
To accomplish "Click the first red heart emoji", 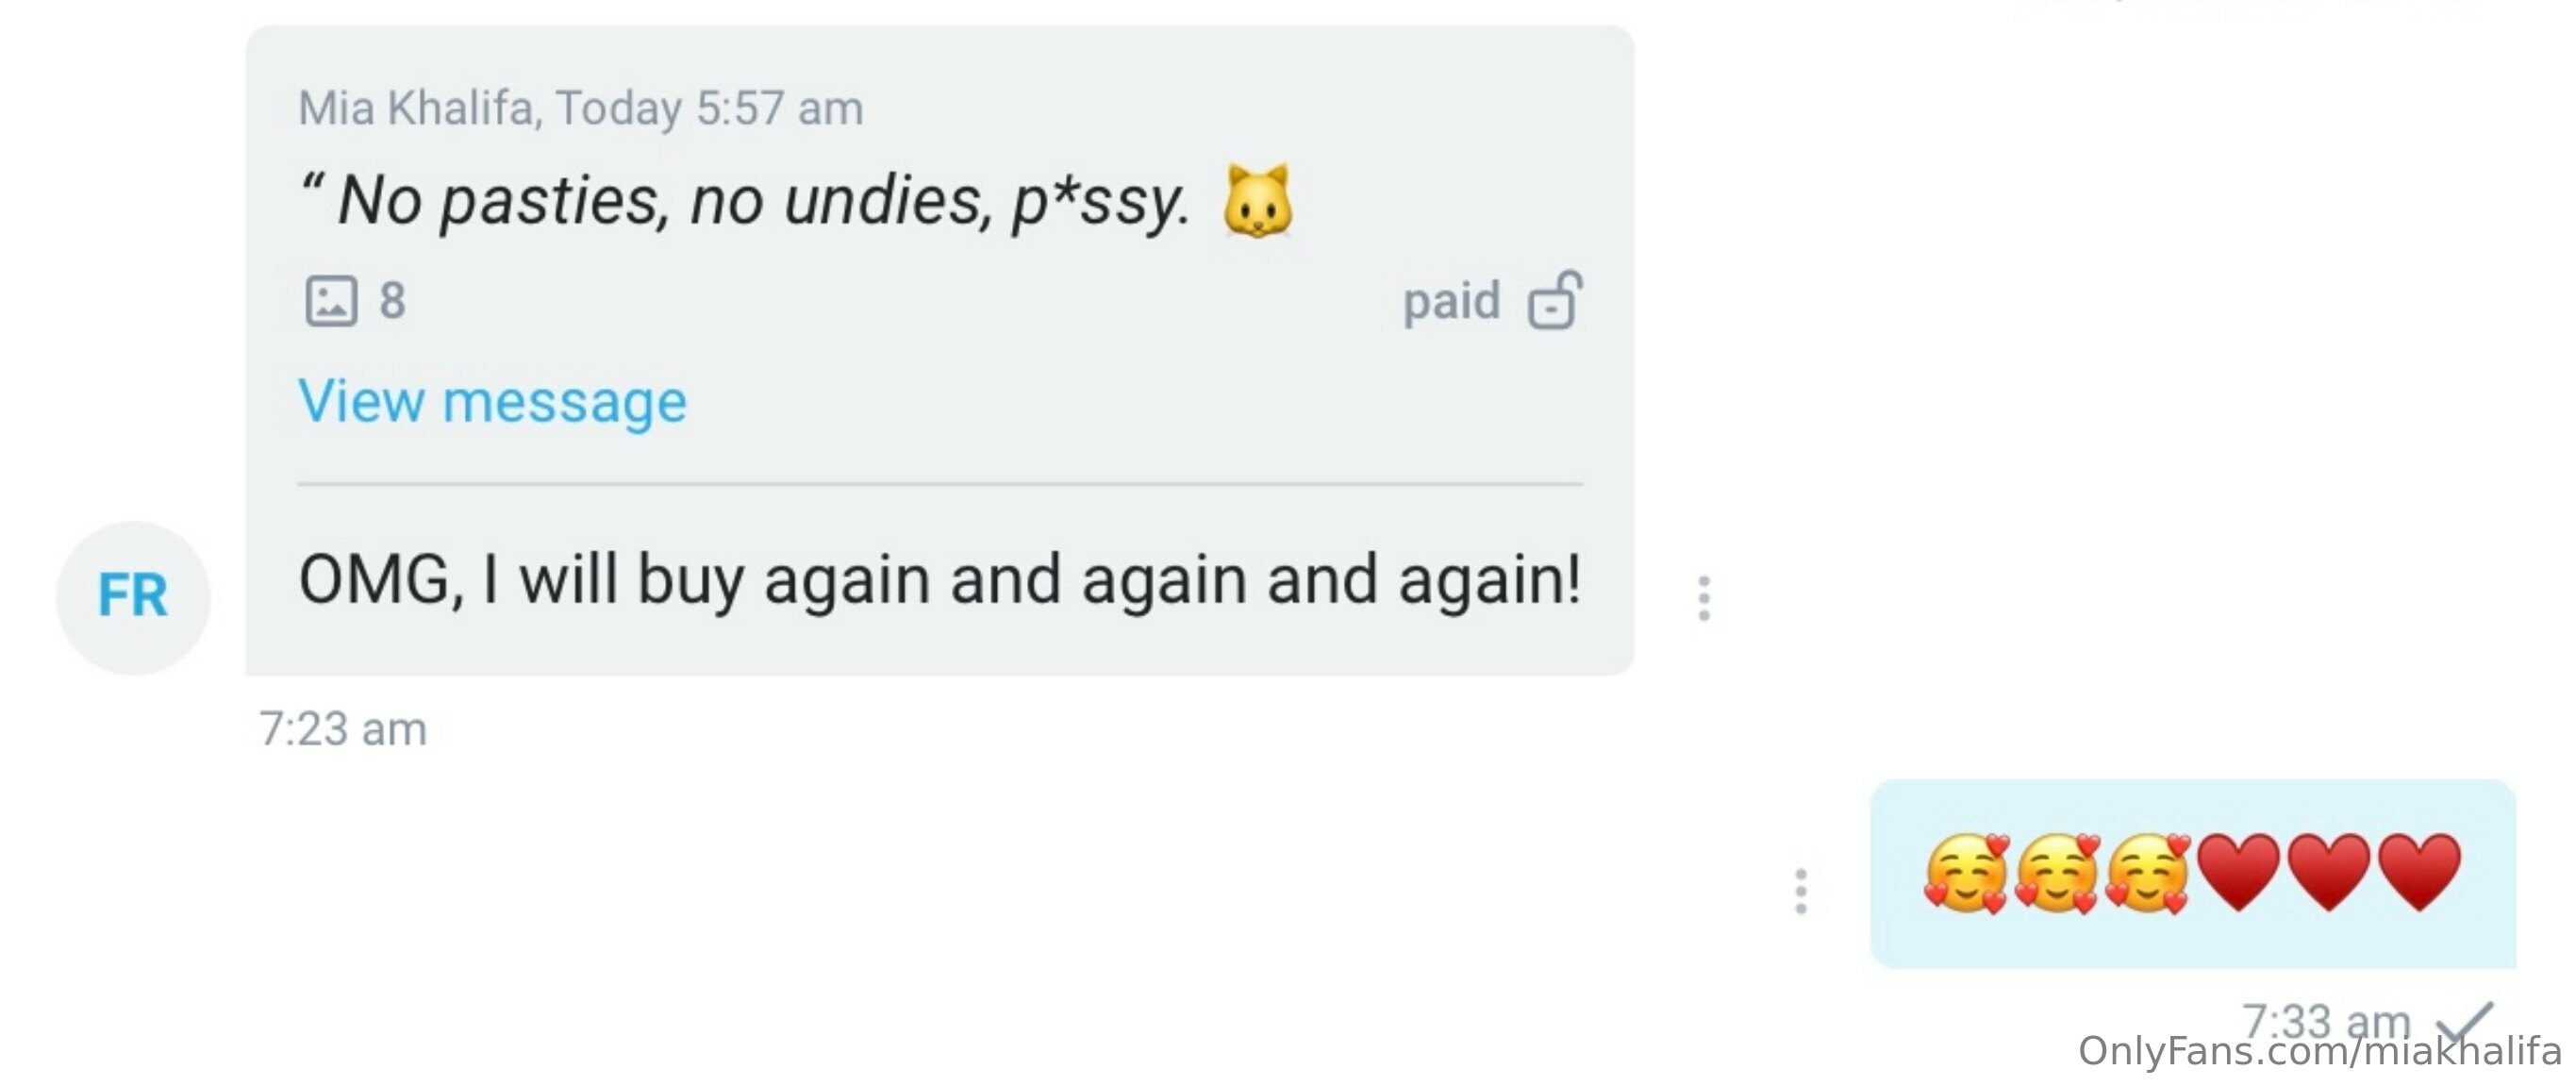I will pyautogui.click(x=2239, y=873).
